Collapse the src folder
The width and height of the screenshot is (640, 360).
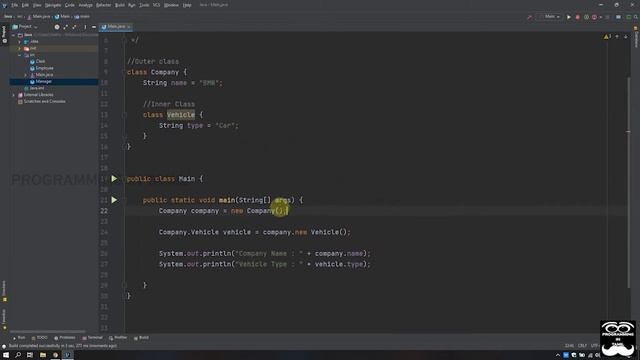20,55
